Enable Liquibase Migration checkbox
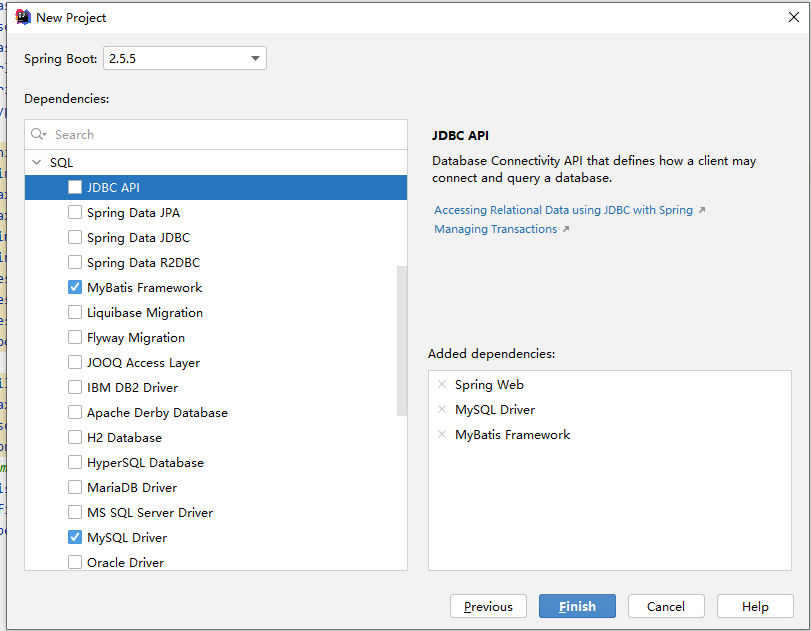The image size is (811, 631). tap(75, 312)
